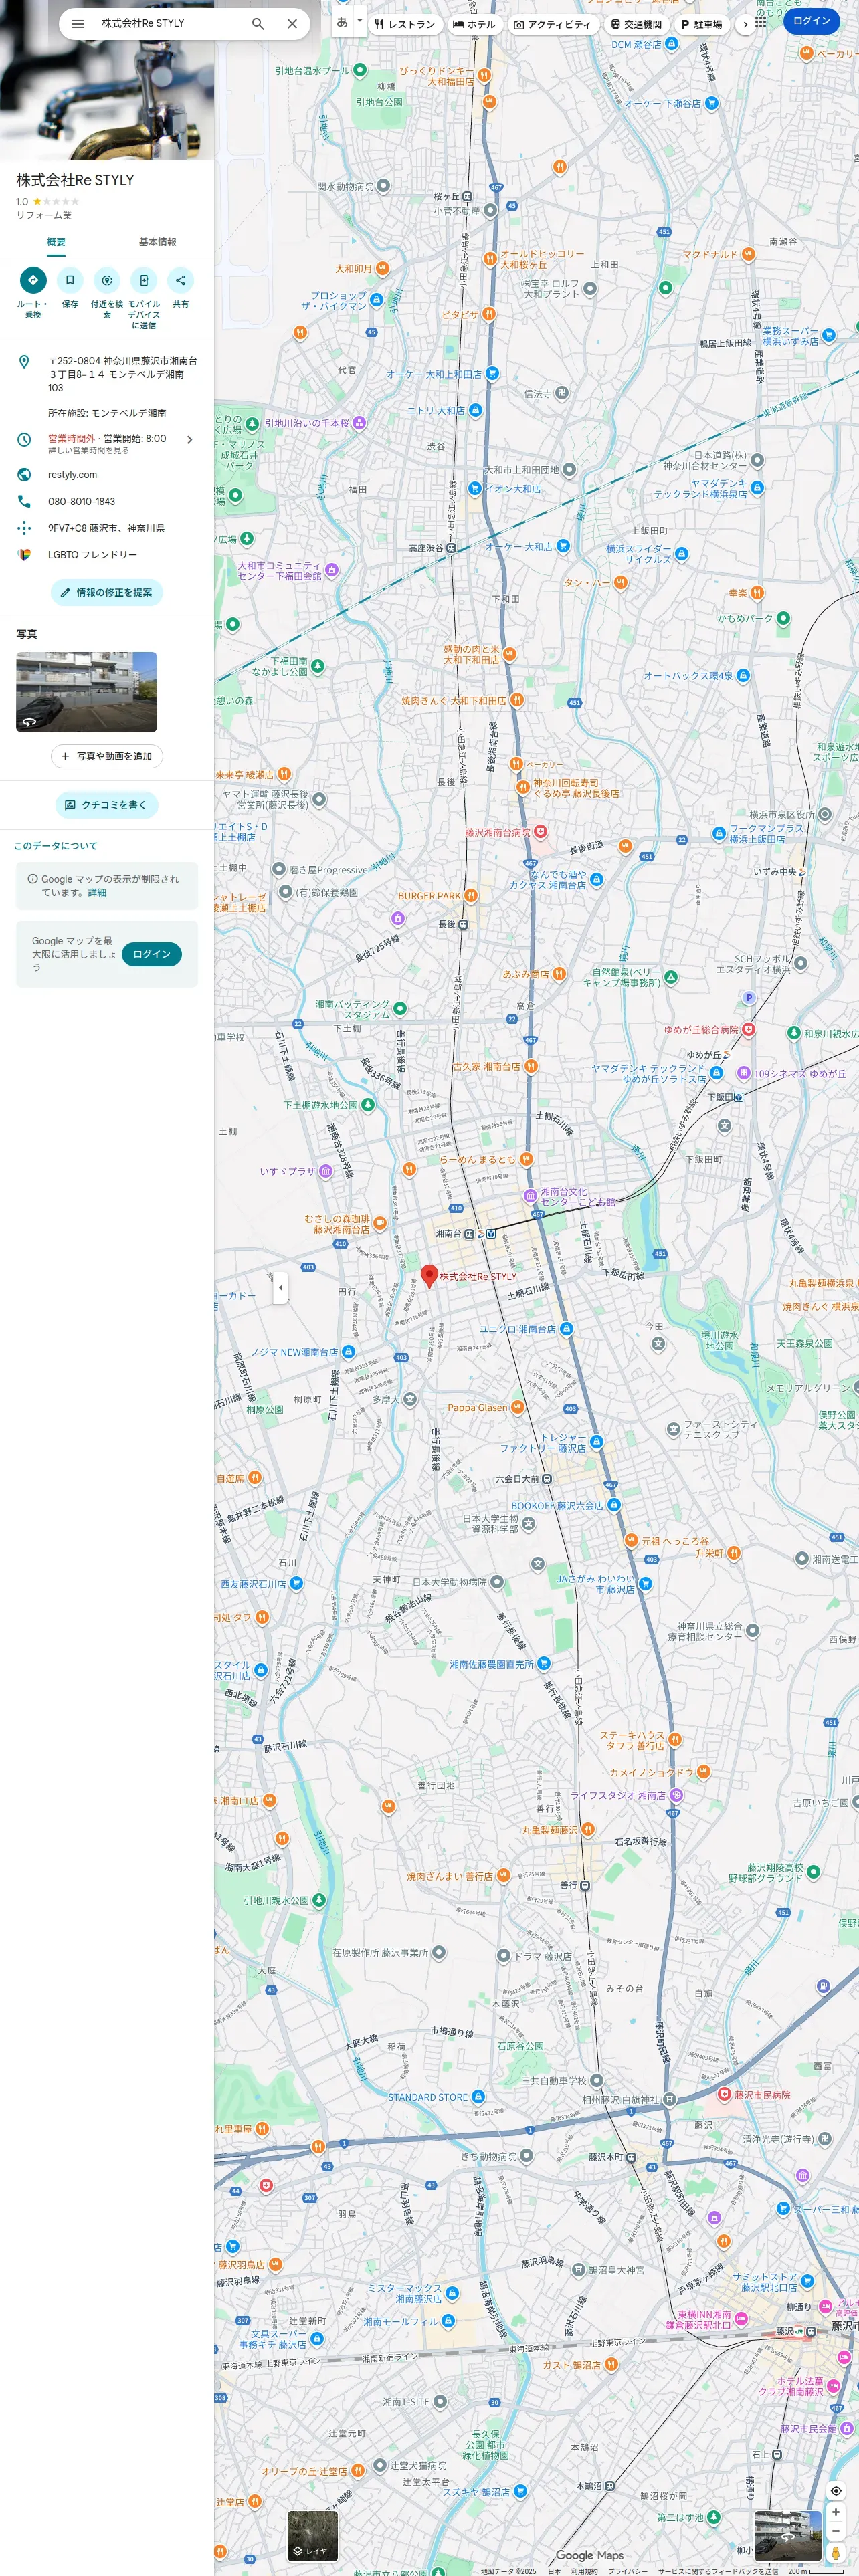Select the レストラン category chip

(405, 24)
